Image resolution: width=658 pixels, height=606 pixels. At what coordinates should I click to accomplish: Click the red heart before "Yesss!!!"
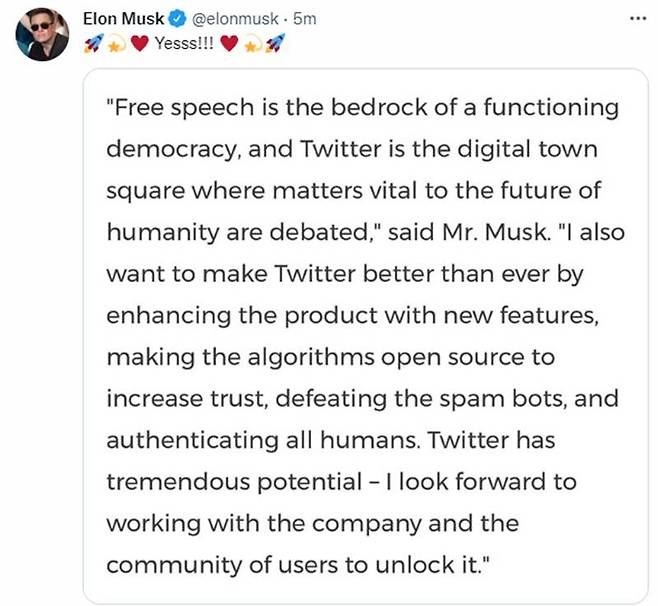click(x=141, y=42)
